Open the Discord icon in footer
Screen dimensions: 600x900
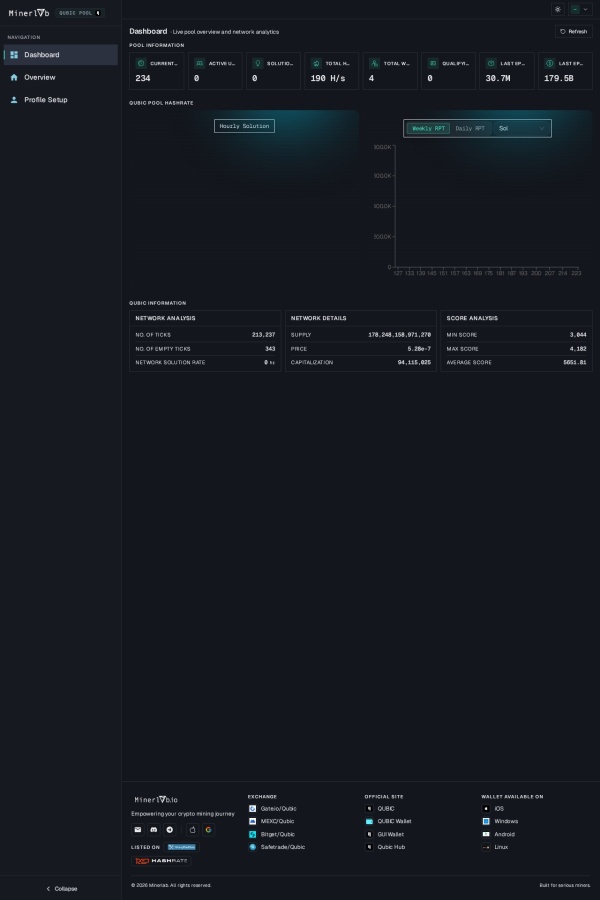[x=153, y=829]
